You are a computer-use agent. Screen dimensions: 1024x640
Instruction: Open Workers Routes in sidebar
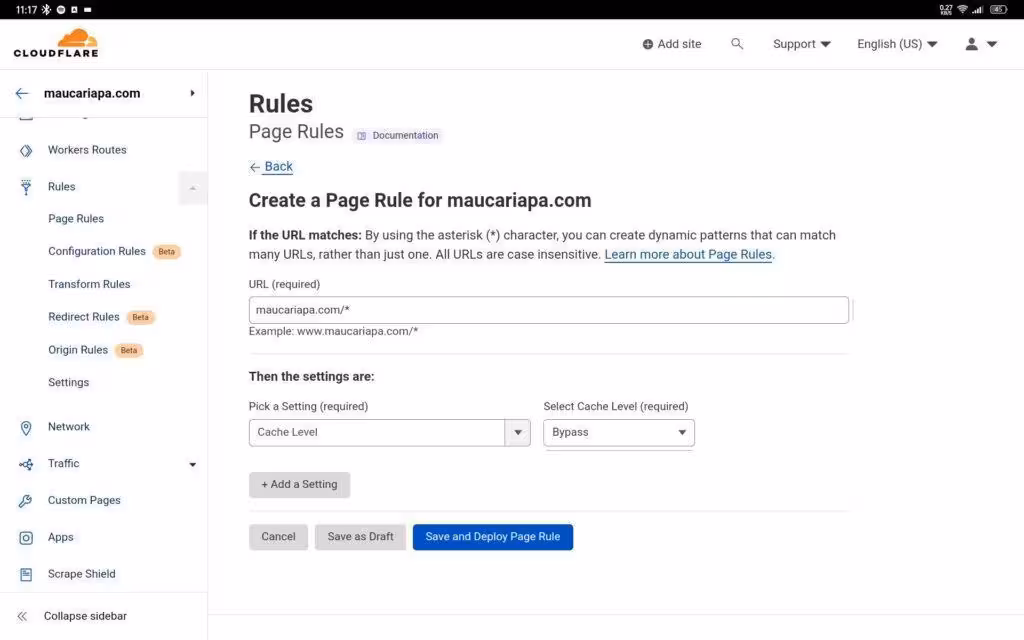[87, 150]
